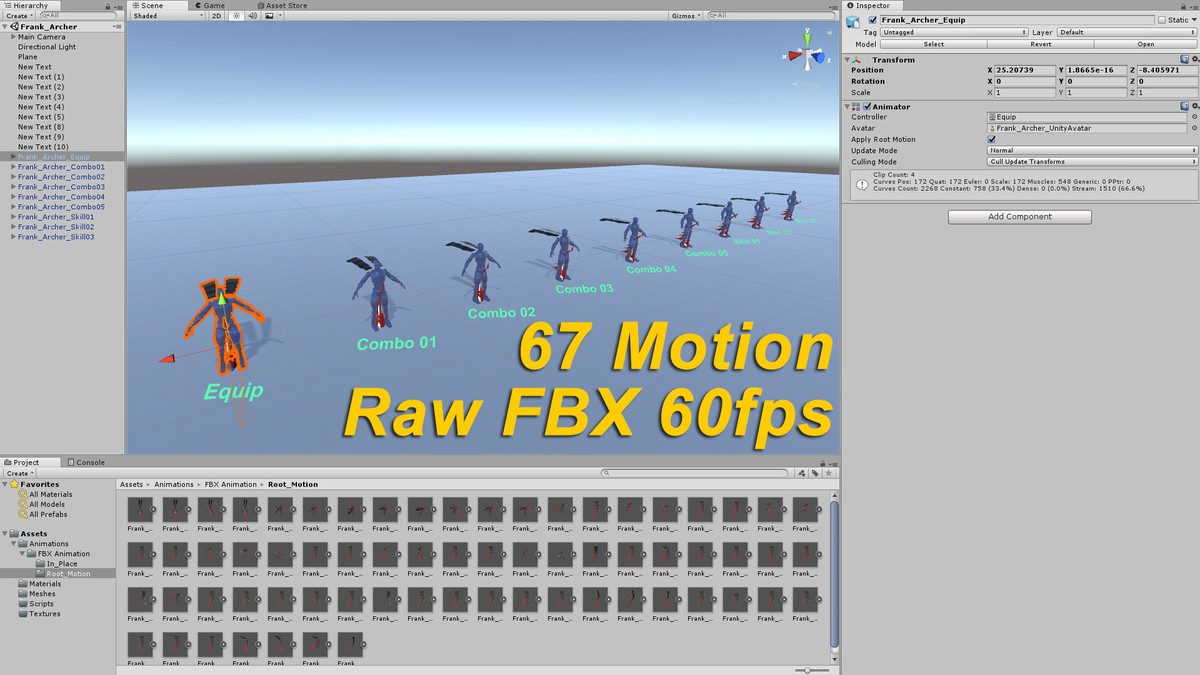Click Avatar object picker circle
Viewport: 1200px width, 675px height.
[1194, 128]
